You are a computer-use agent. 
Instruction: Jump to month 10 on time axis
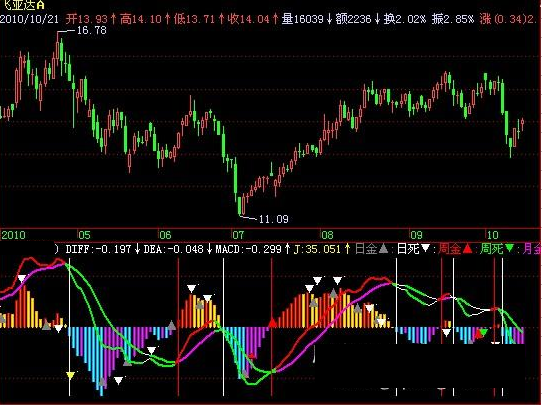pos(493,235)
